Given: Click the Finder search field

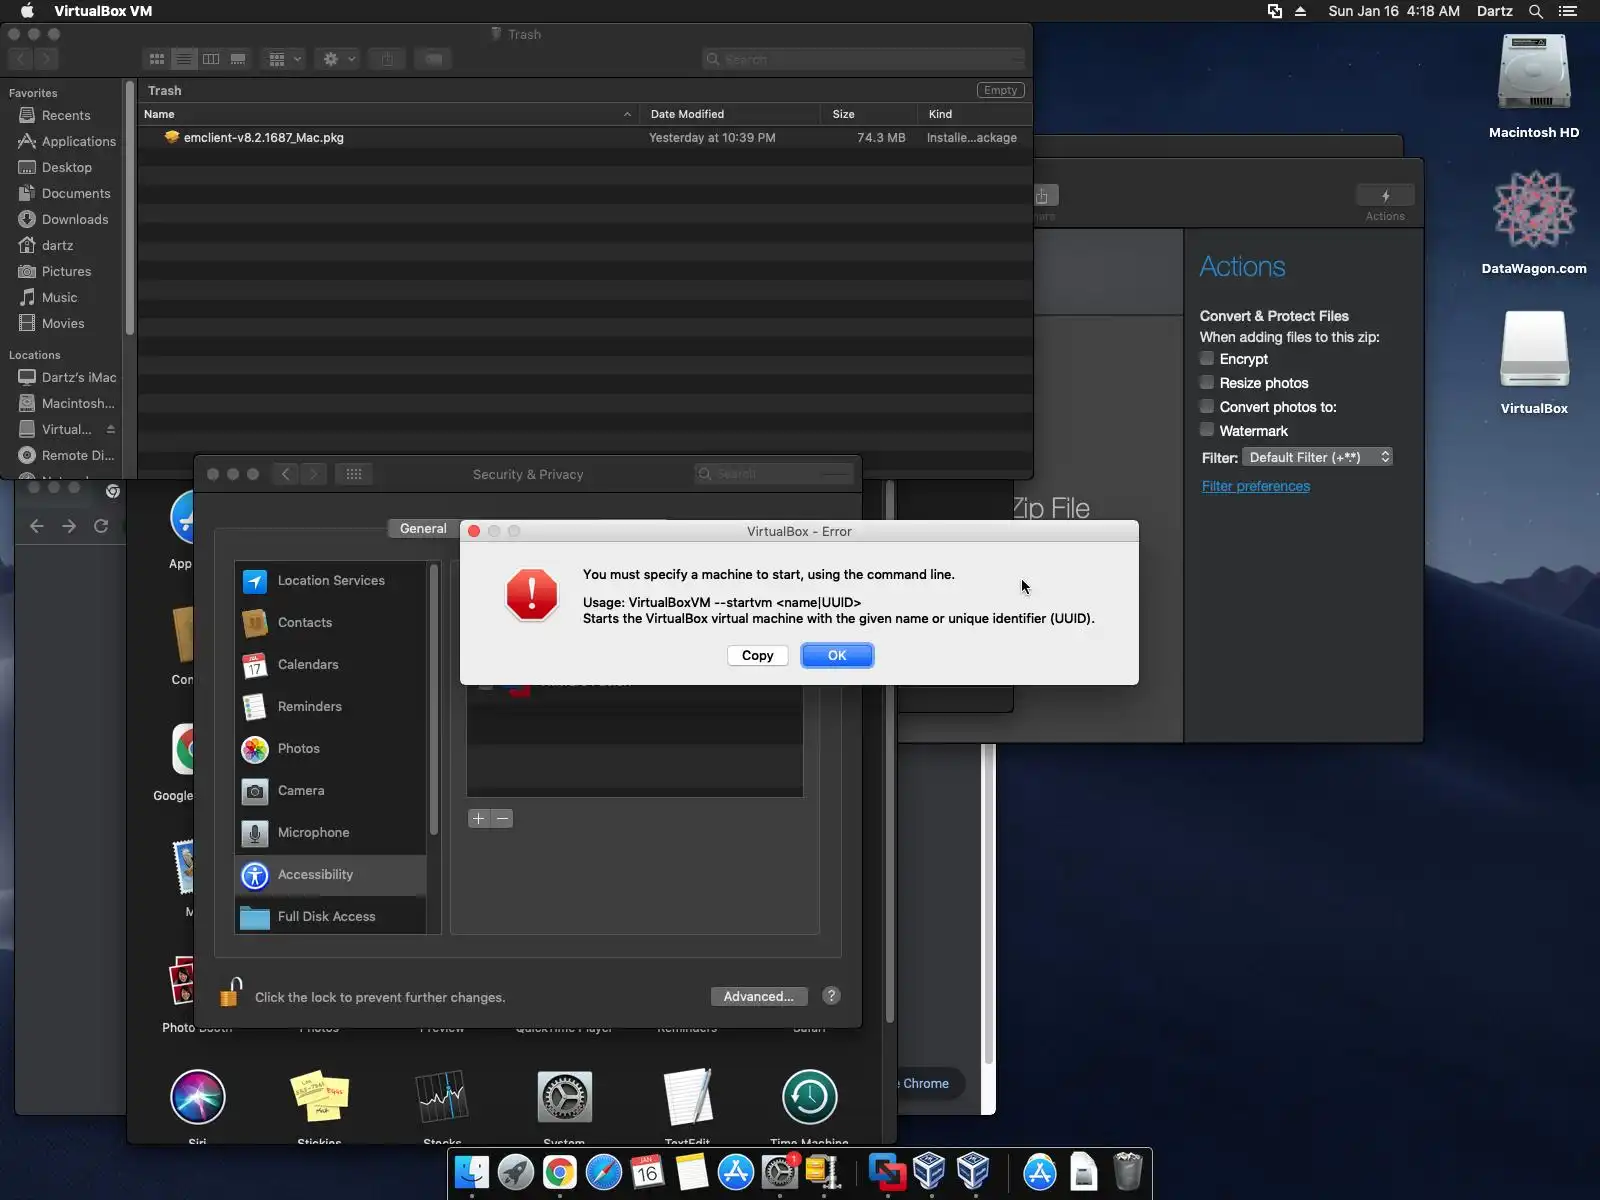Looking at the screenshot, I should [x=863, y=59].
